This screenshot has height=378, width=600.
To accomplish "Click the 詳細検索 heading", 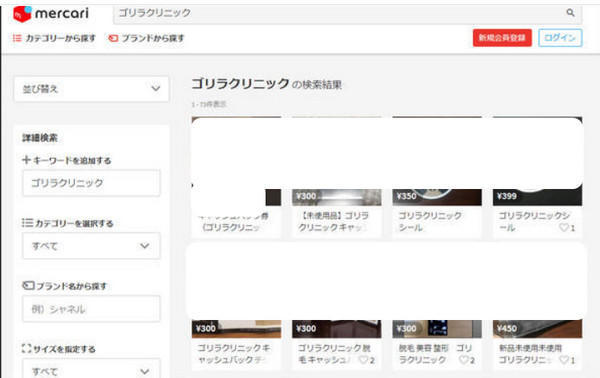I will click(40, 138).
